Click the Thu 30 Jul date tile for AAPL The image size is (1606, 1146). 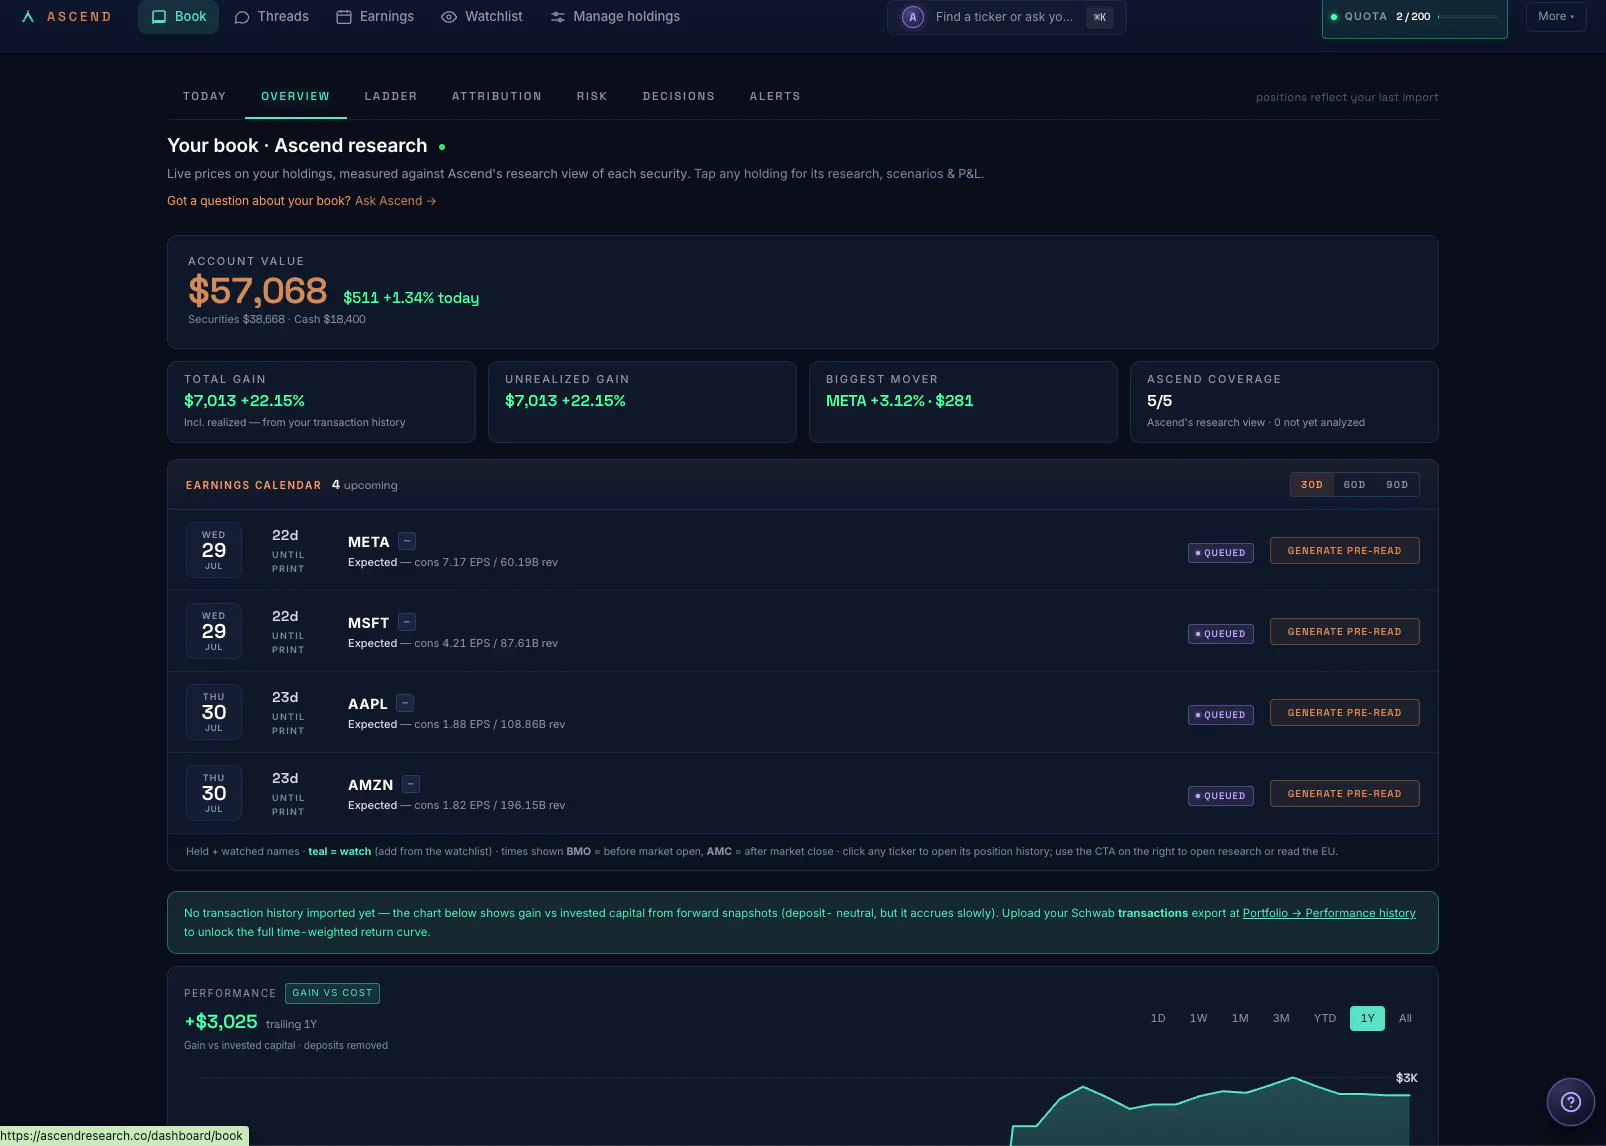pos(214,712)
